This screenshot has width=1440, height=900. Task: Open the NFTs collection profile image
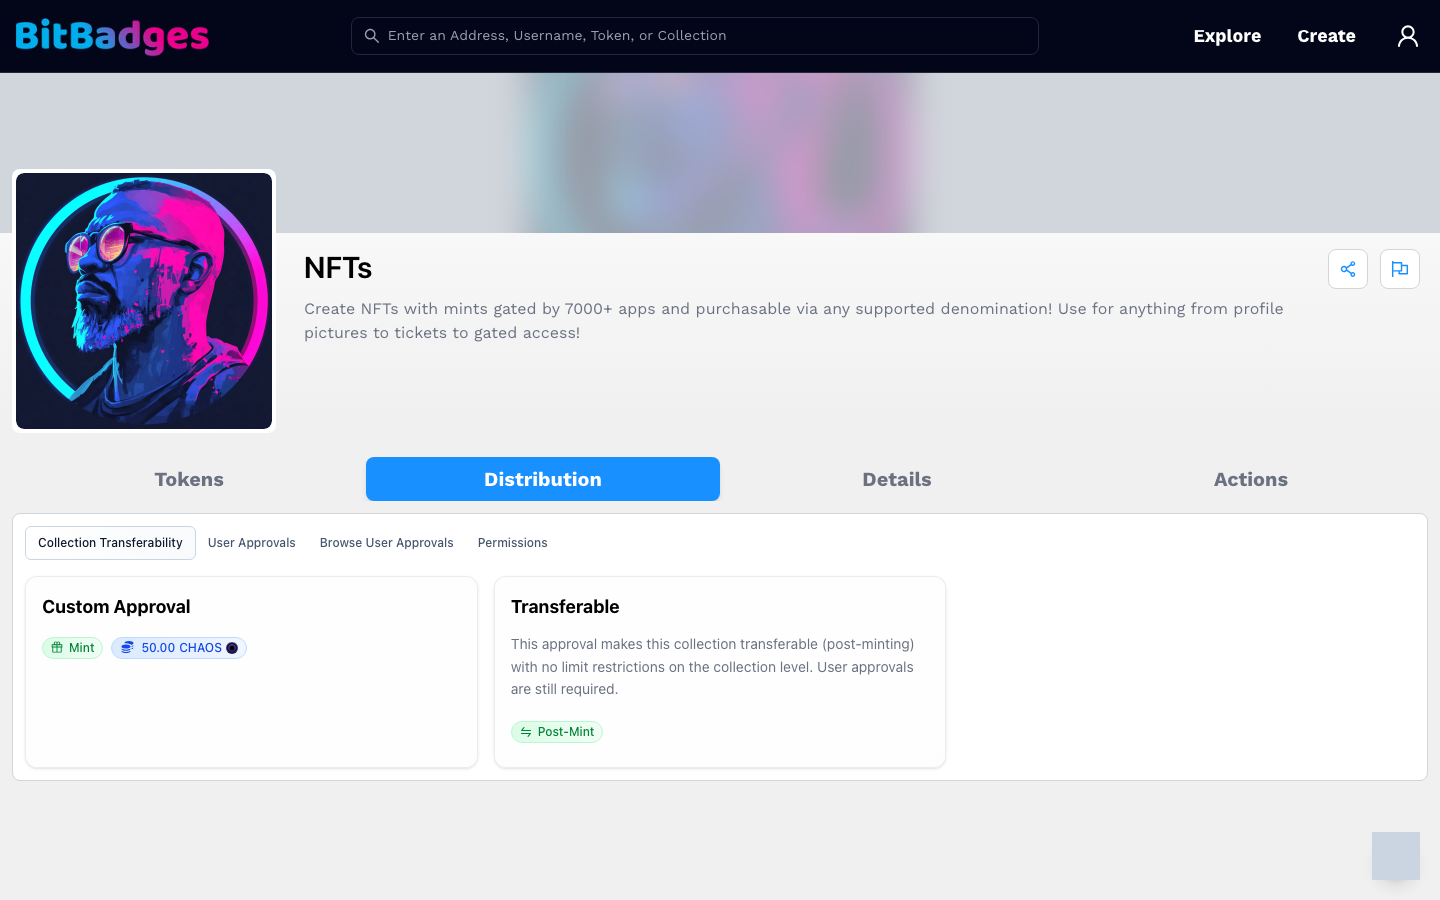point(144,301)
